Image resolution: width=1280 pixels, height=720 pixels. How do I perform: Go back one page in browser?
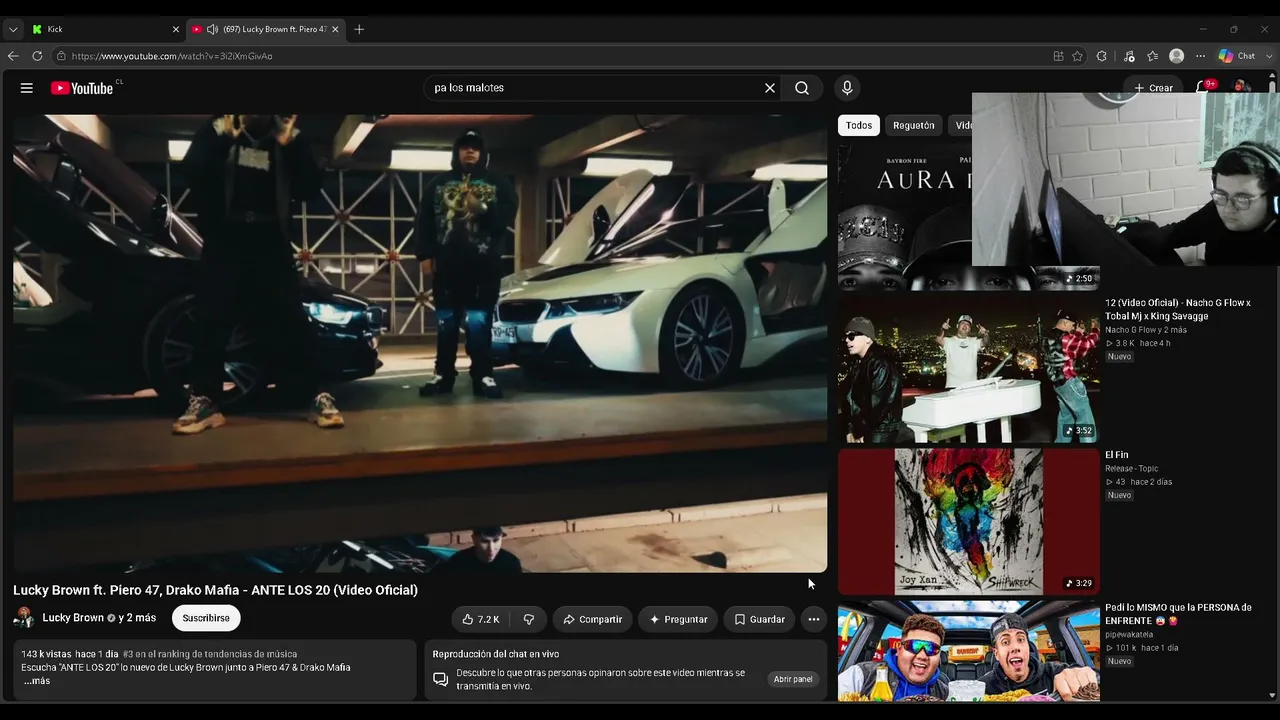tap(13, 56)
